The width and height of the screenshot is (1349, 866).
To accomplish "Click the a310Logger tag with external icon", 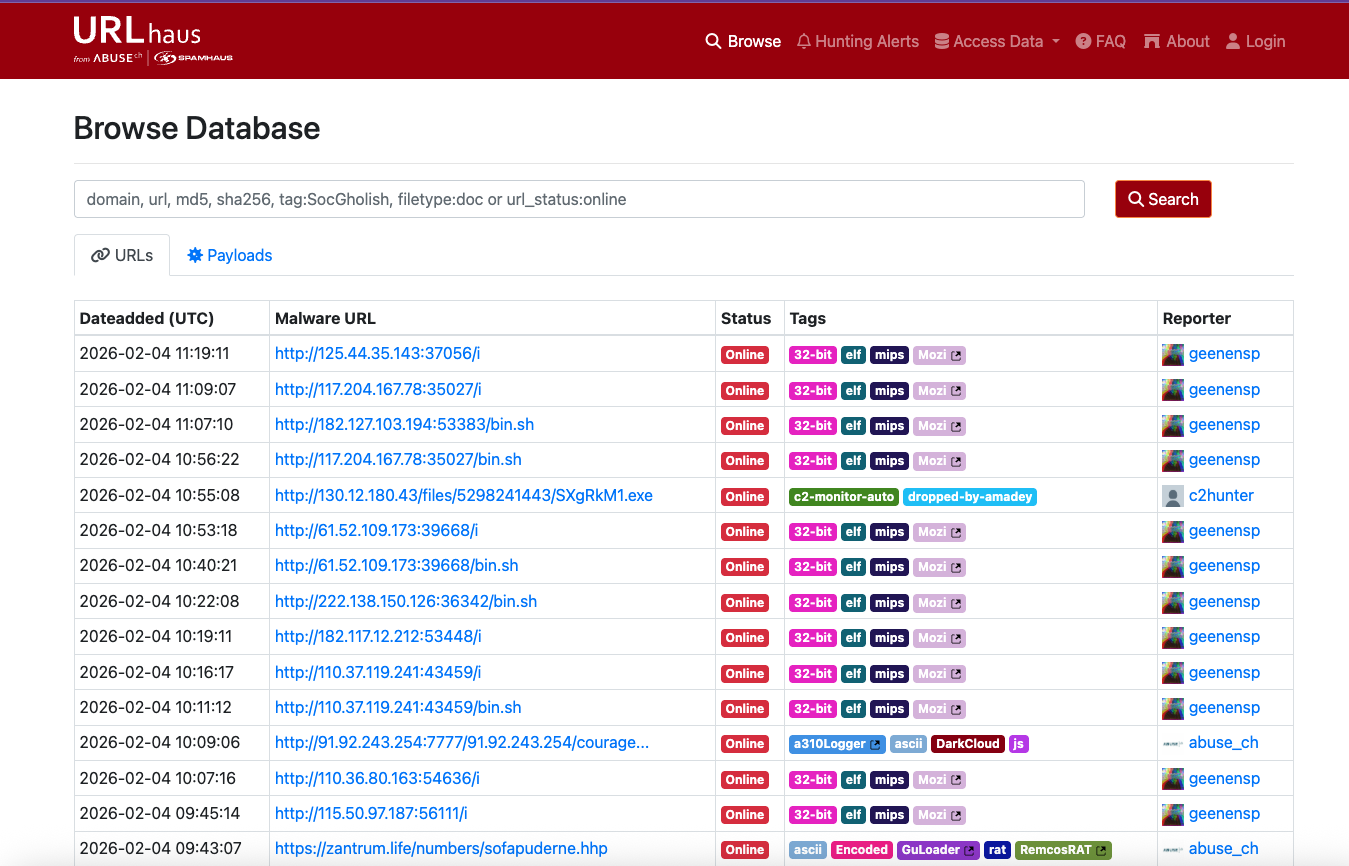I will (x=837, y=744).
